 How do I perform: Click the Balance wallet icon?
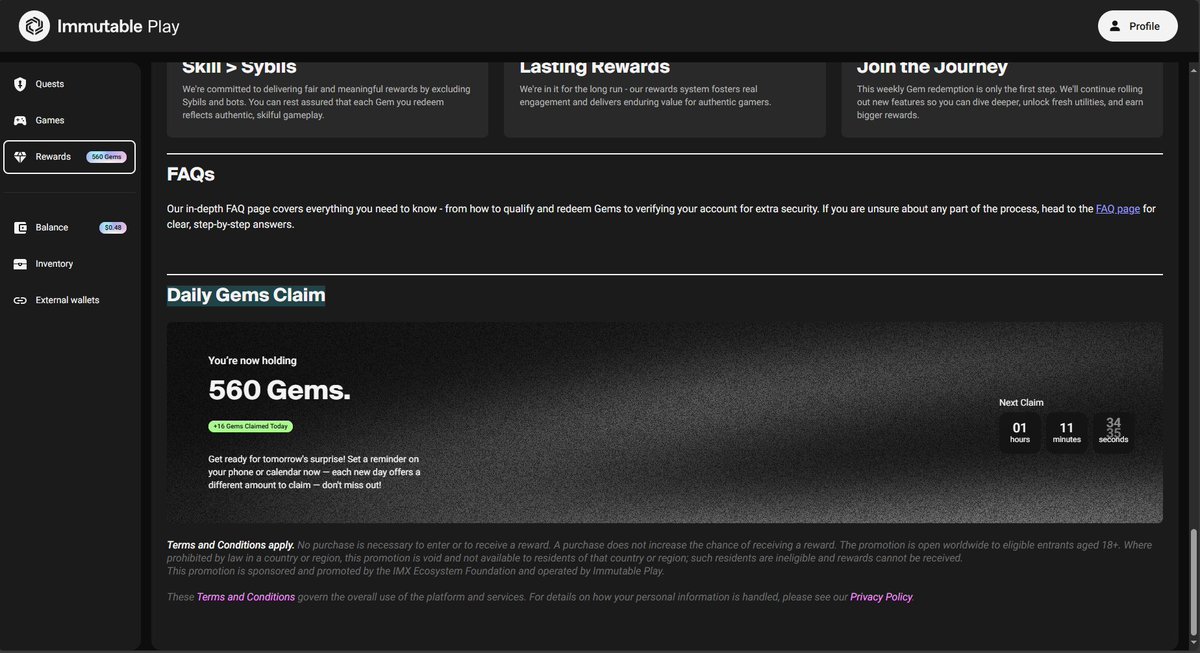tap(20, 228)
